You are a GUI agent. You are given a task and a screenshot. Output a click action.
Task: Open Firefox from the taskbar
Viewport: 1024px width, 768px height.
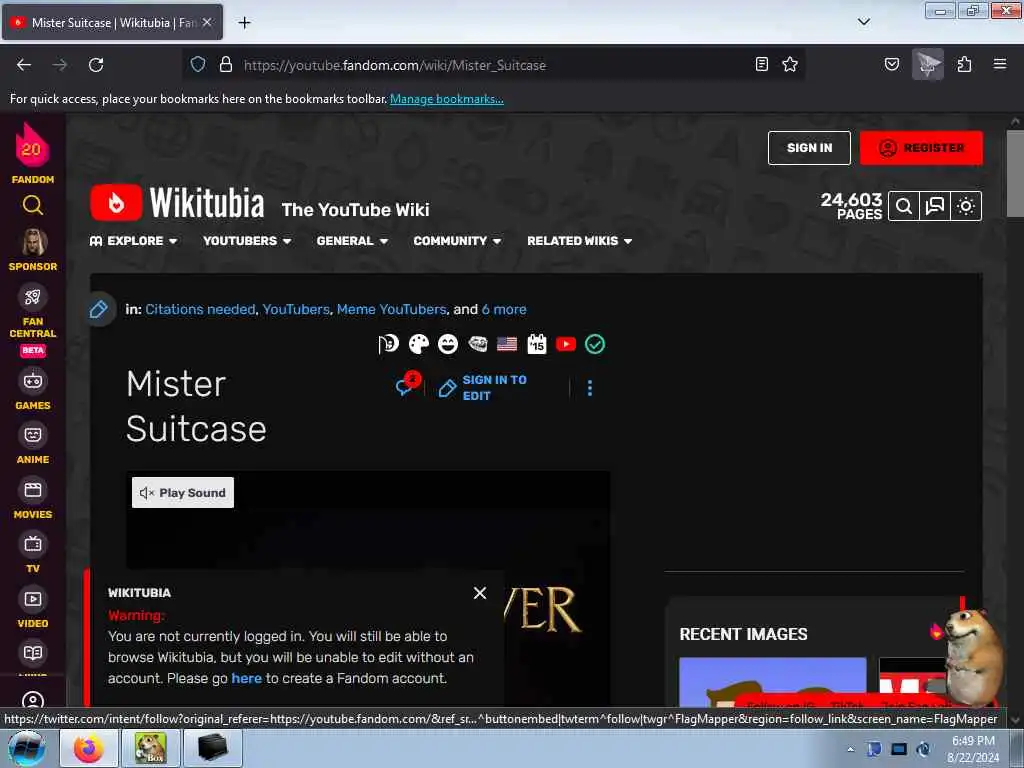pos(89,748)
